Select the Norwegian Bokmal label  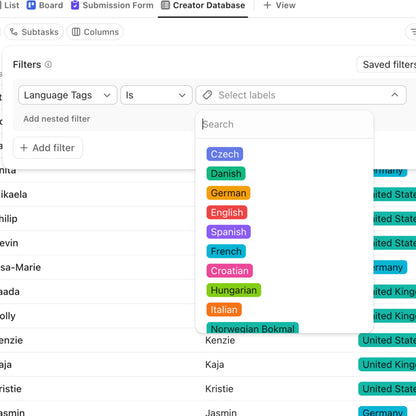pyautogui.click(x=253, y=328)
